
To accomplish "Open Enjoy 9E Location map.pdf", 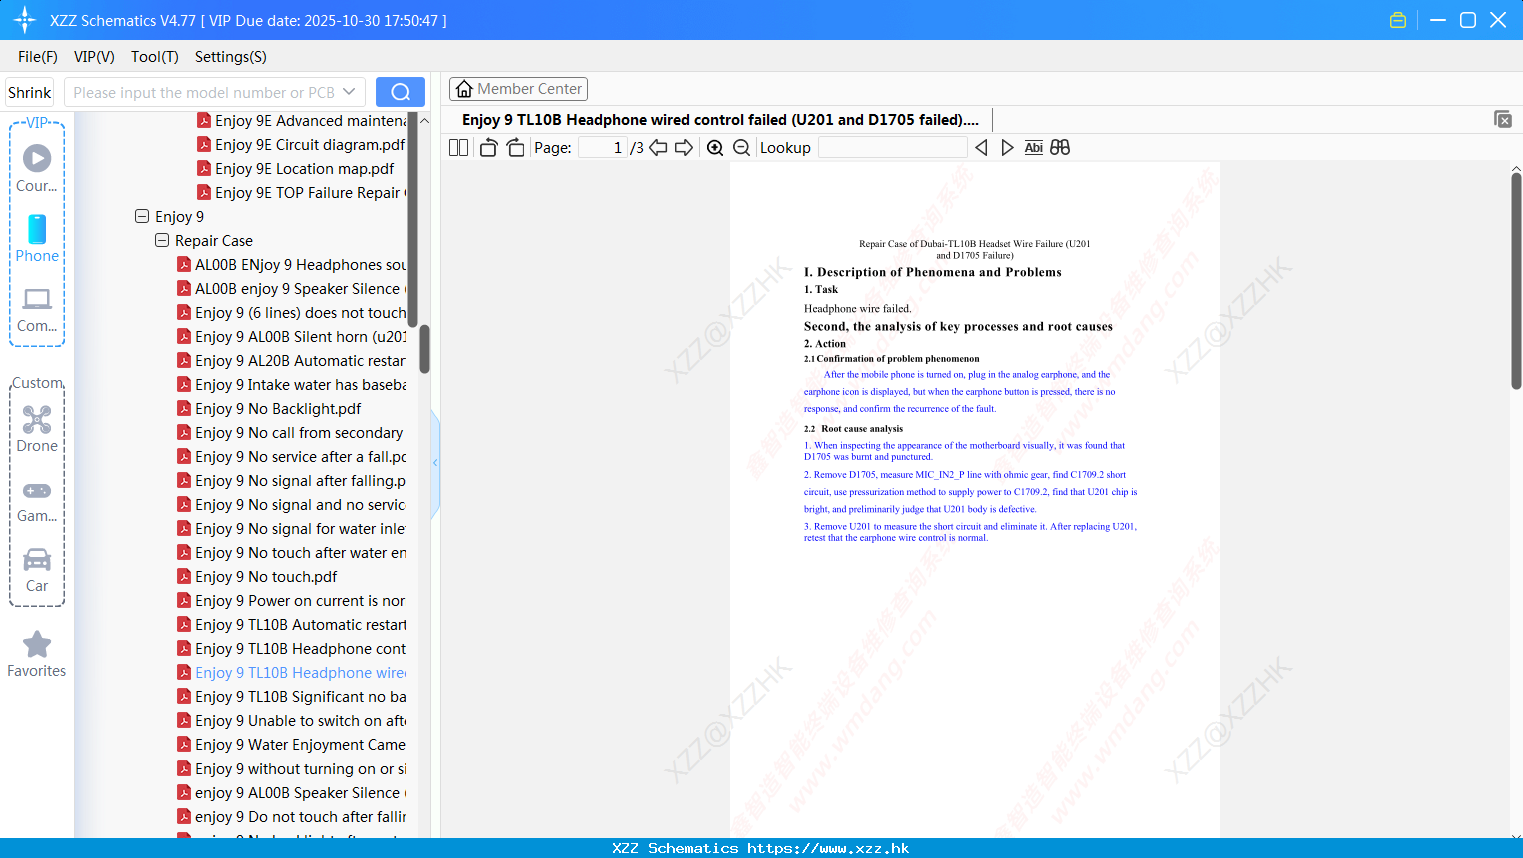I will 296,168.
